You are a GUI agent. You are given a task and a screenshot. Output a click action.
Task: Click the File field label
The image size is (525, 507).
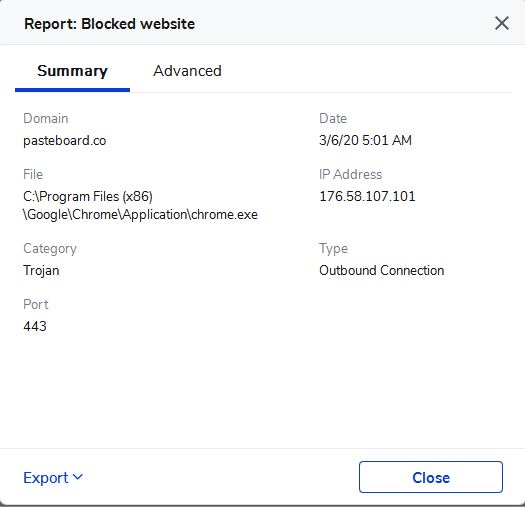click(33, 174)
